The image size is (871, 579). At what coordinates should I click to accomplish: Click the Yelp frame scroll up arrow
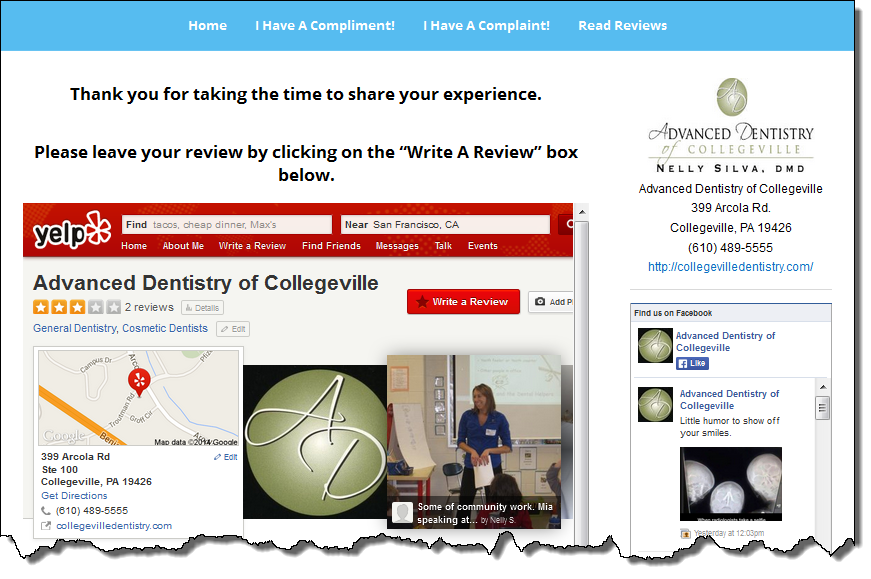pyautogui.click(x=582, y=212)
